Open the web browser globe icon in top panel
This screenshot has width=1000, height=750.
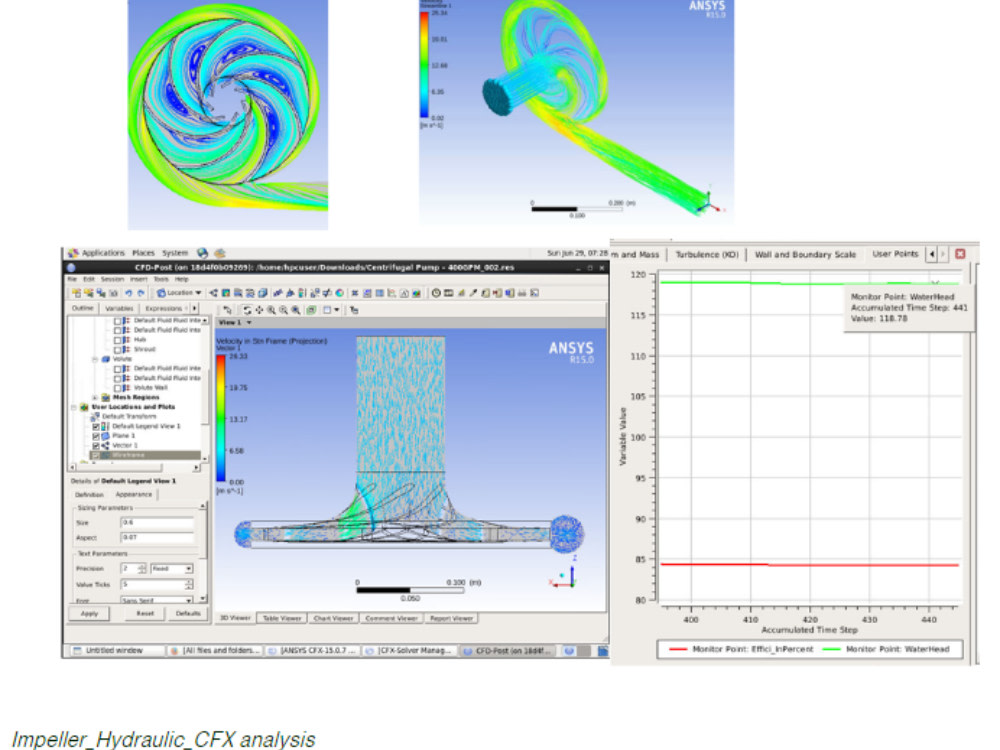click(202, 253)
